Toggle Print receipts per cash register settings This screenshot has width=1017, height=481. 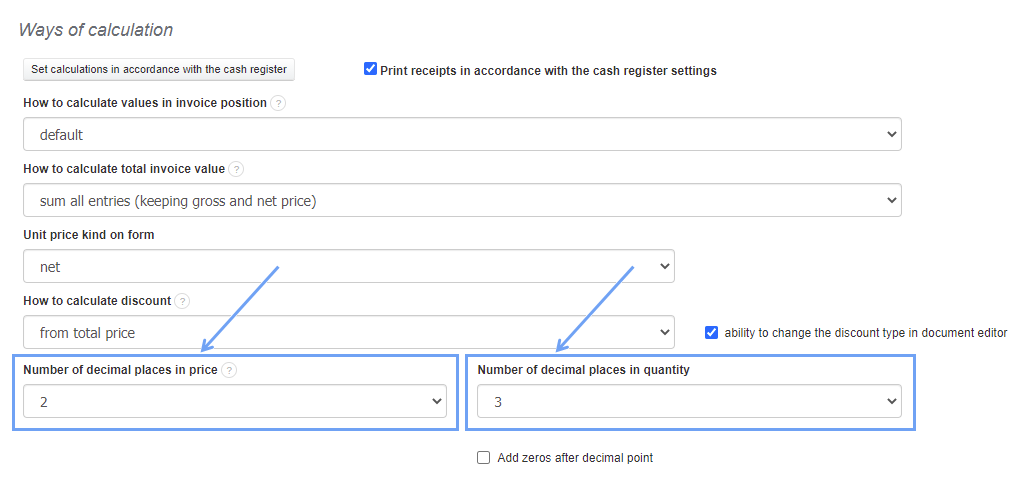click(371, 70)
